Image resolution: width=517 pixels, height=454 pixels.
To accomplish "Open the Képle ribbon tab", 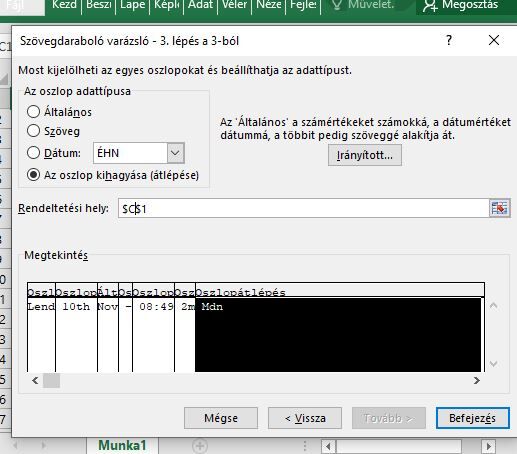I will point(166,5).
